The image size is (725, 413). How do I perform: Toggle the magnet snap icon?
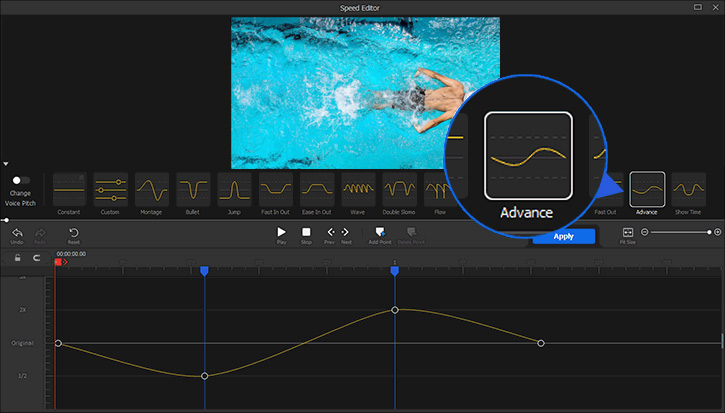37,258
